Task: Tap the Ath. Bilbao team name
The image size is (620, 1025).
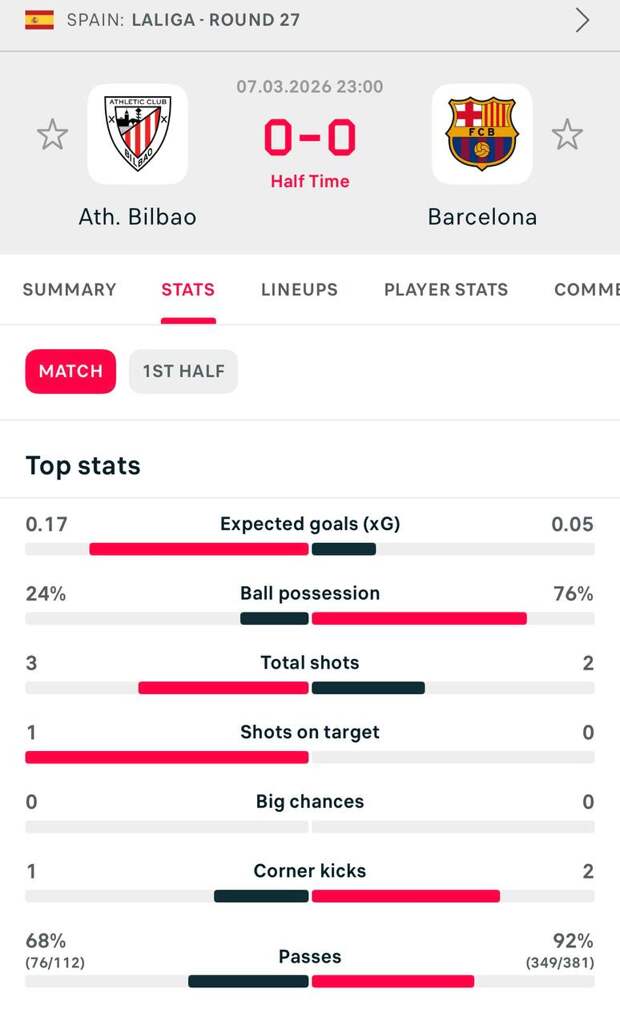Action: (x=137, y=217)
